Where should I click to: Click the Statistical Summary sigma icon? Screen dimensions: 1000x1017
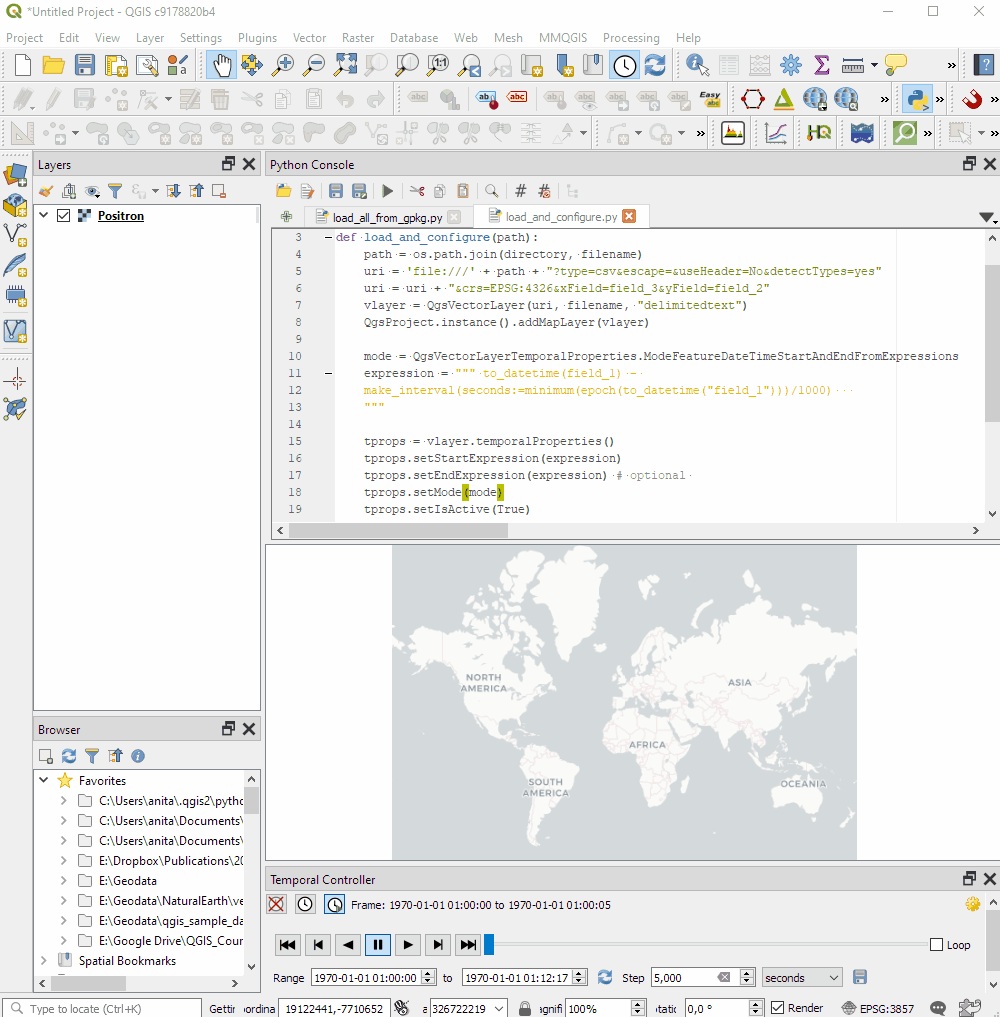point(822,66)
